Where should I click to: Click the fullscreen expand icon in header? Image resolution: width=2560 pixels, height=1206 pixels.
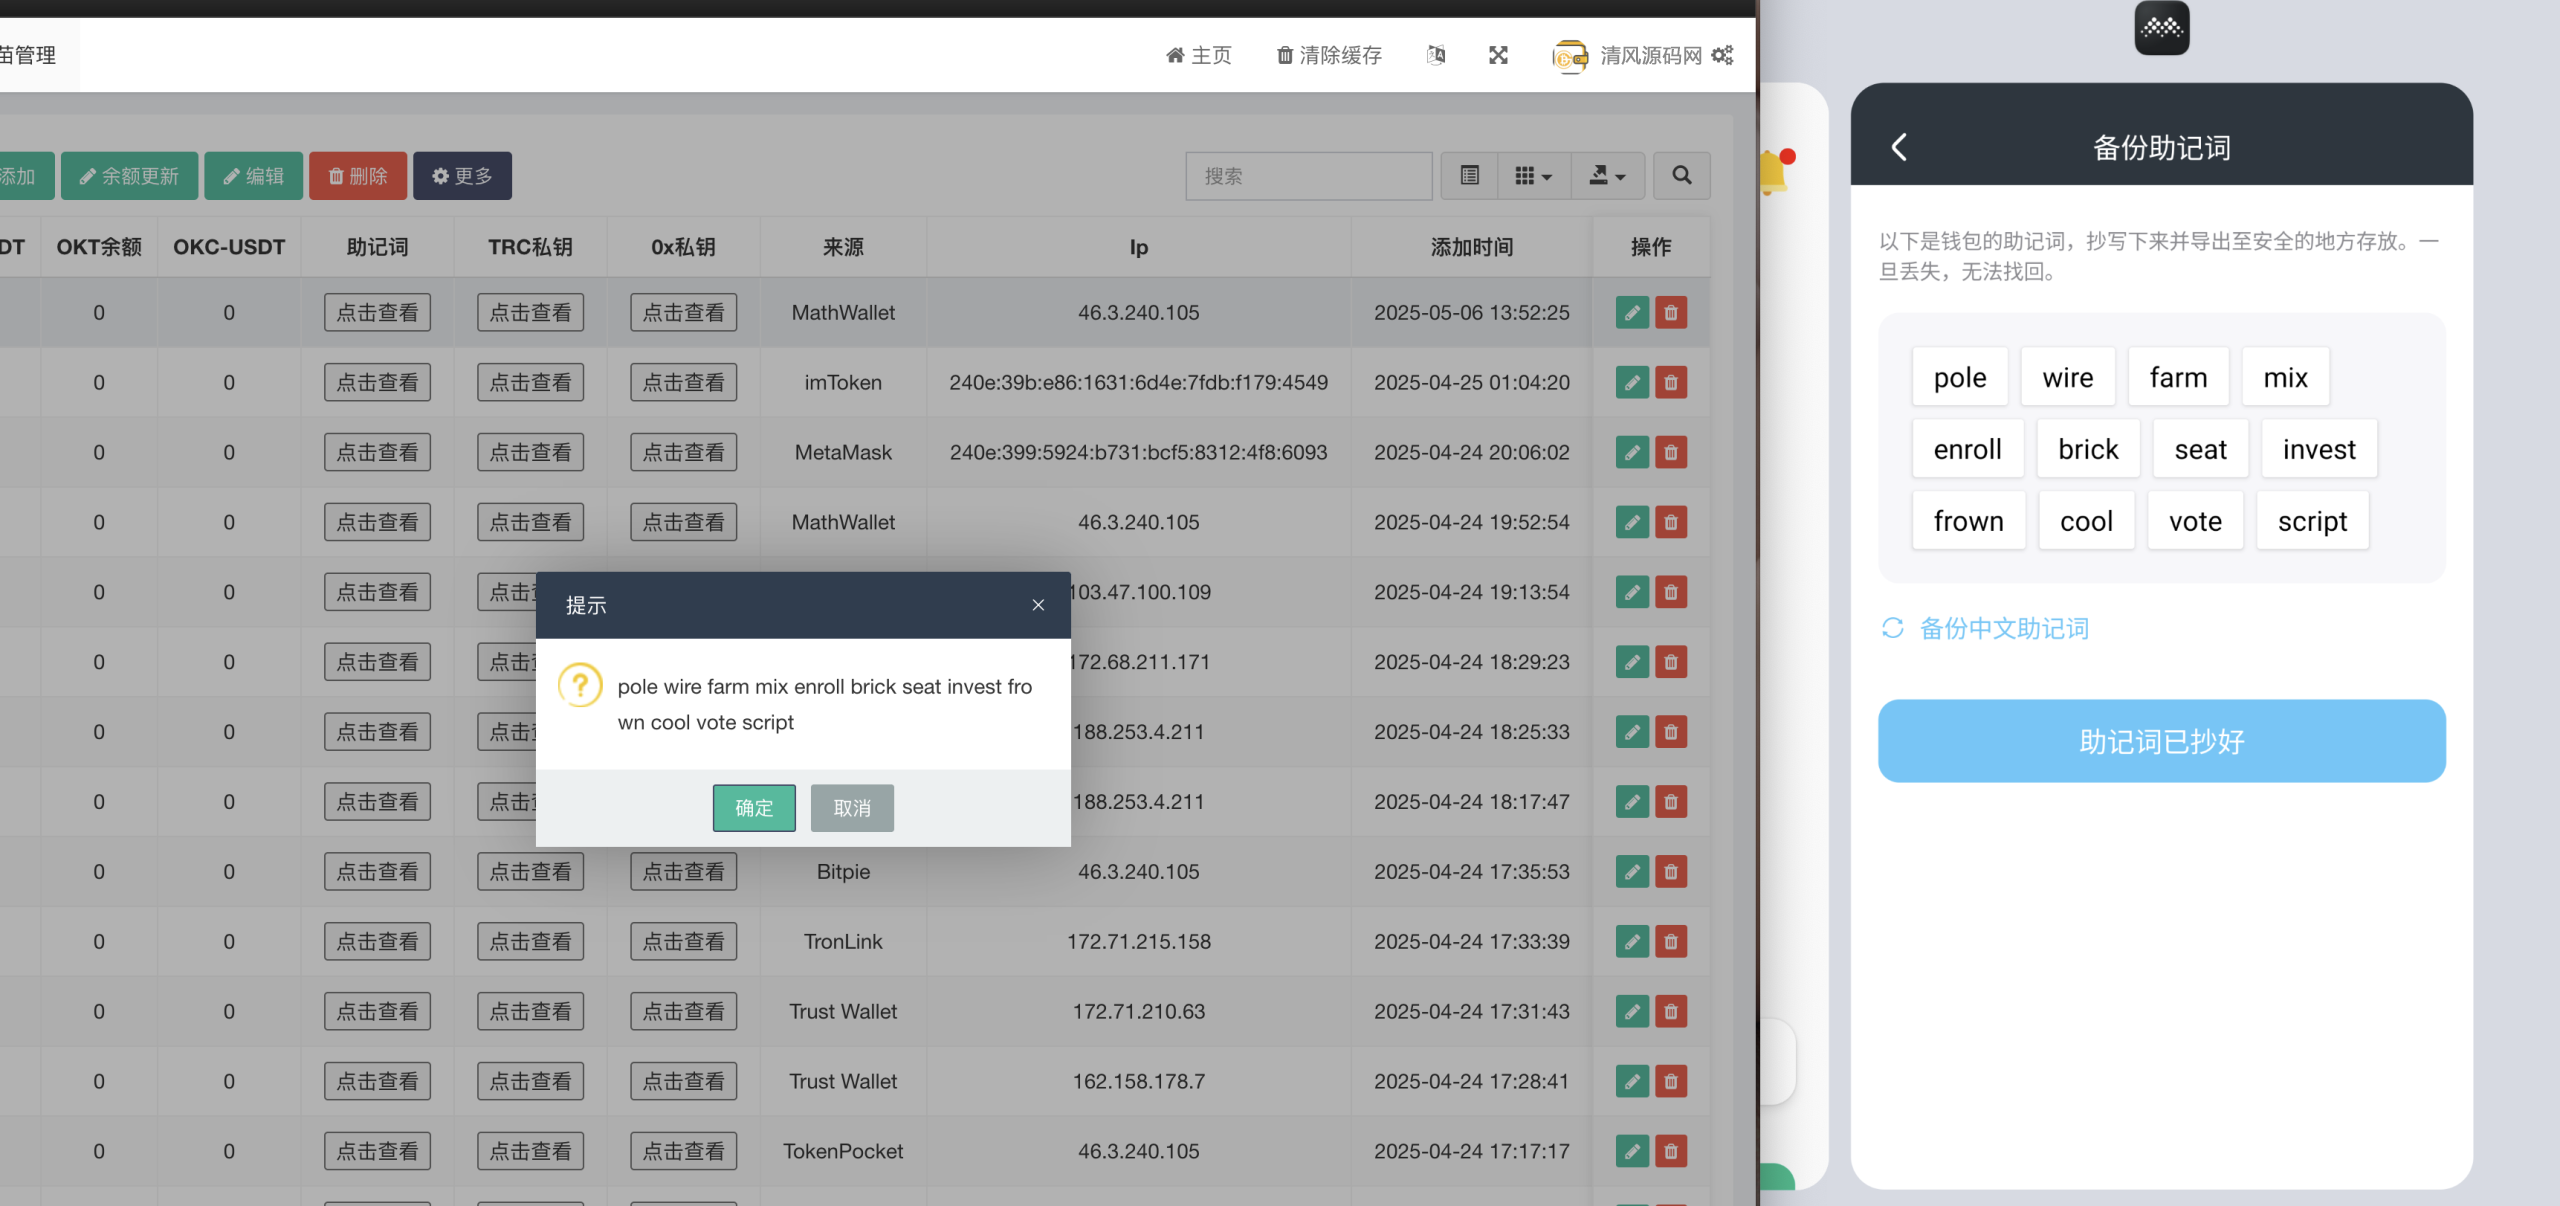(x=1498, y=55)
